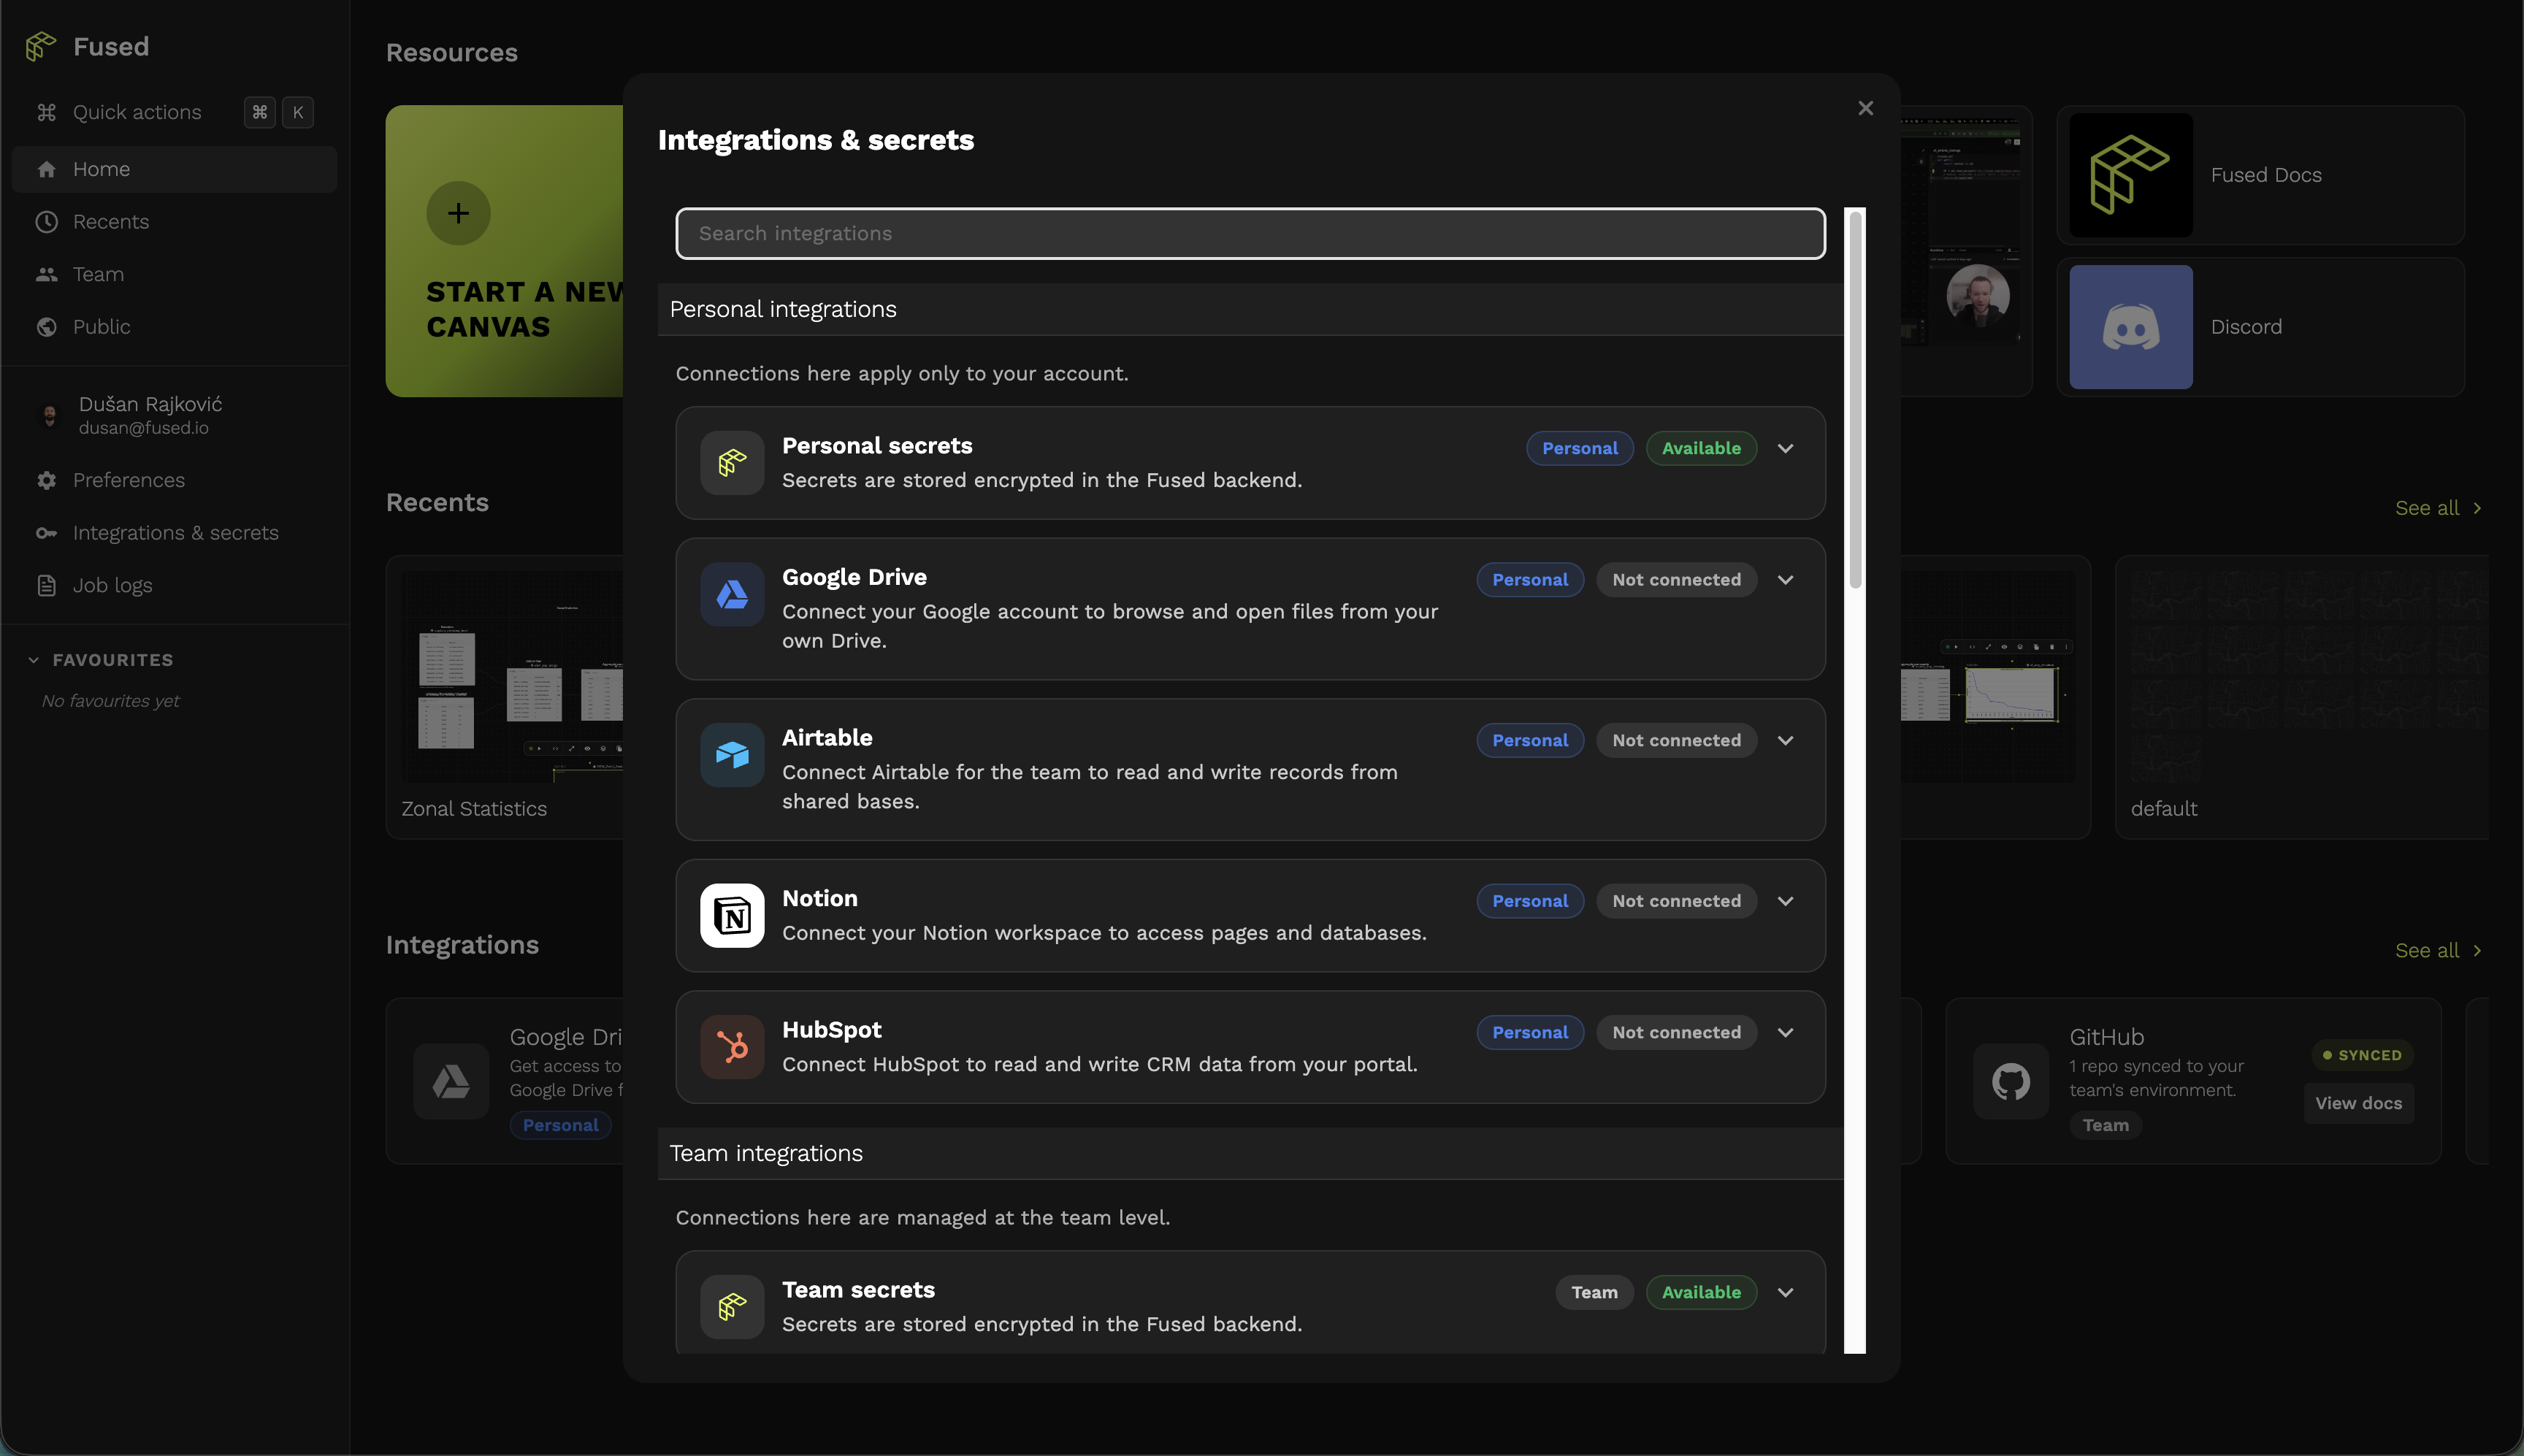The width and height of the screenshot is (2524, 1456).
Task: Click Not connected badge on HubSpot
Action: pos(1676,1032)
